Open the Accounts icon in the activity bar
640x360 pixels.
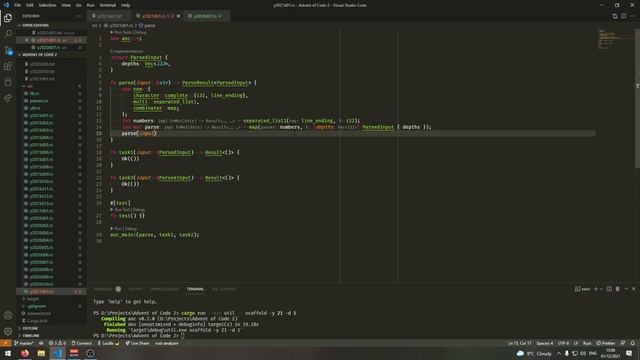[x=8, y=315]
